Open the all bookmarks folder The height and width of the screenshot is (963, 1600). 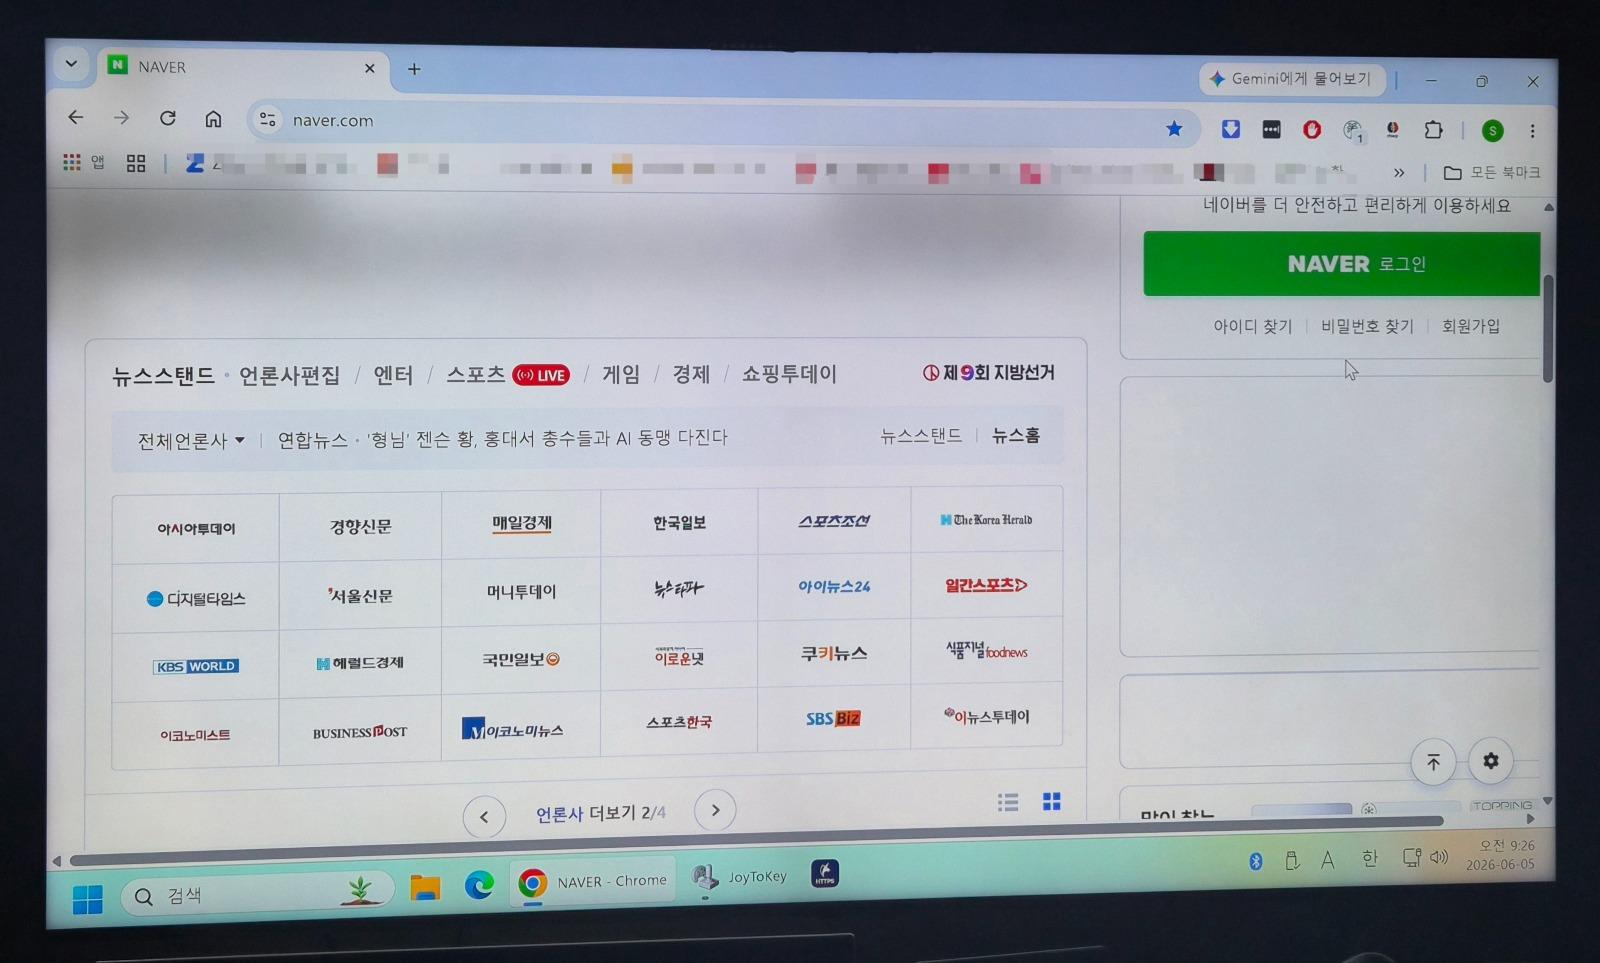[1491, 173]
